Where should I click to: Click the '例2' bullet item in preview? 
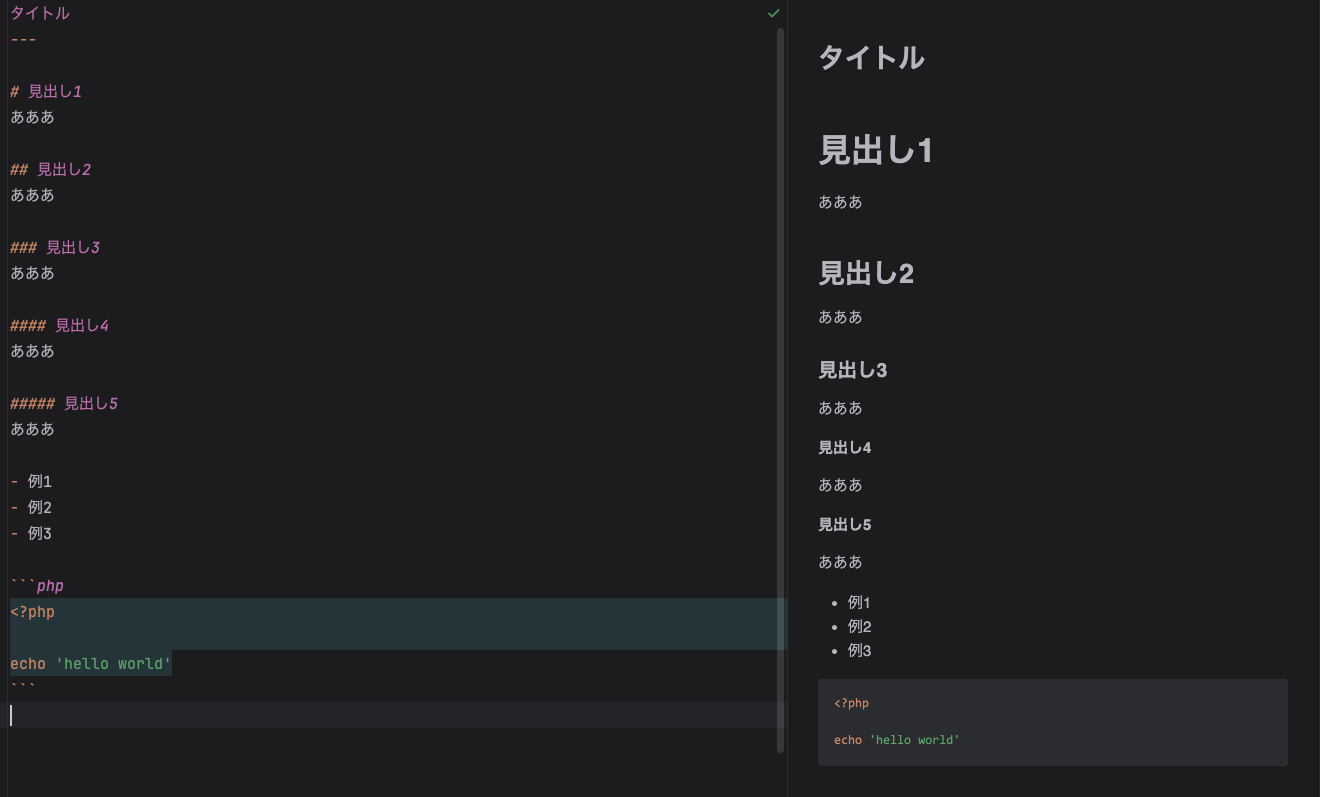click(860, 627)
